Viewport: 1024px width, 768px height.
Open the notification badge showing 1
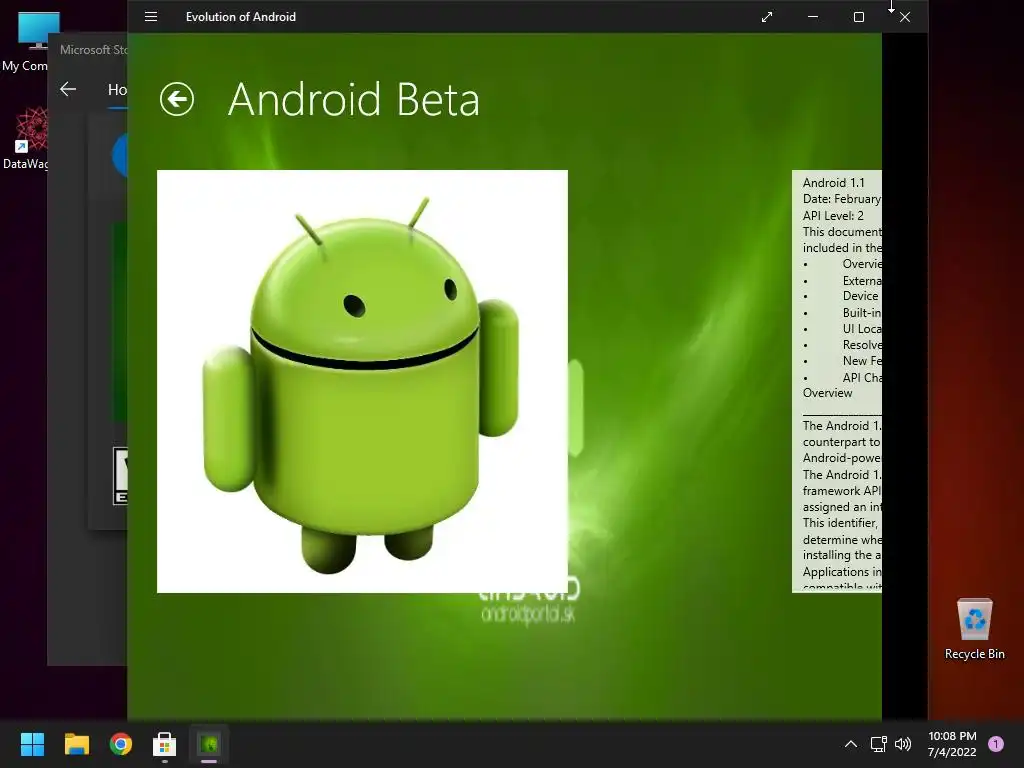(x=996, y=744)
